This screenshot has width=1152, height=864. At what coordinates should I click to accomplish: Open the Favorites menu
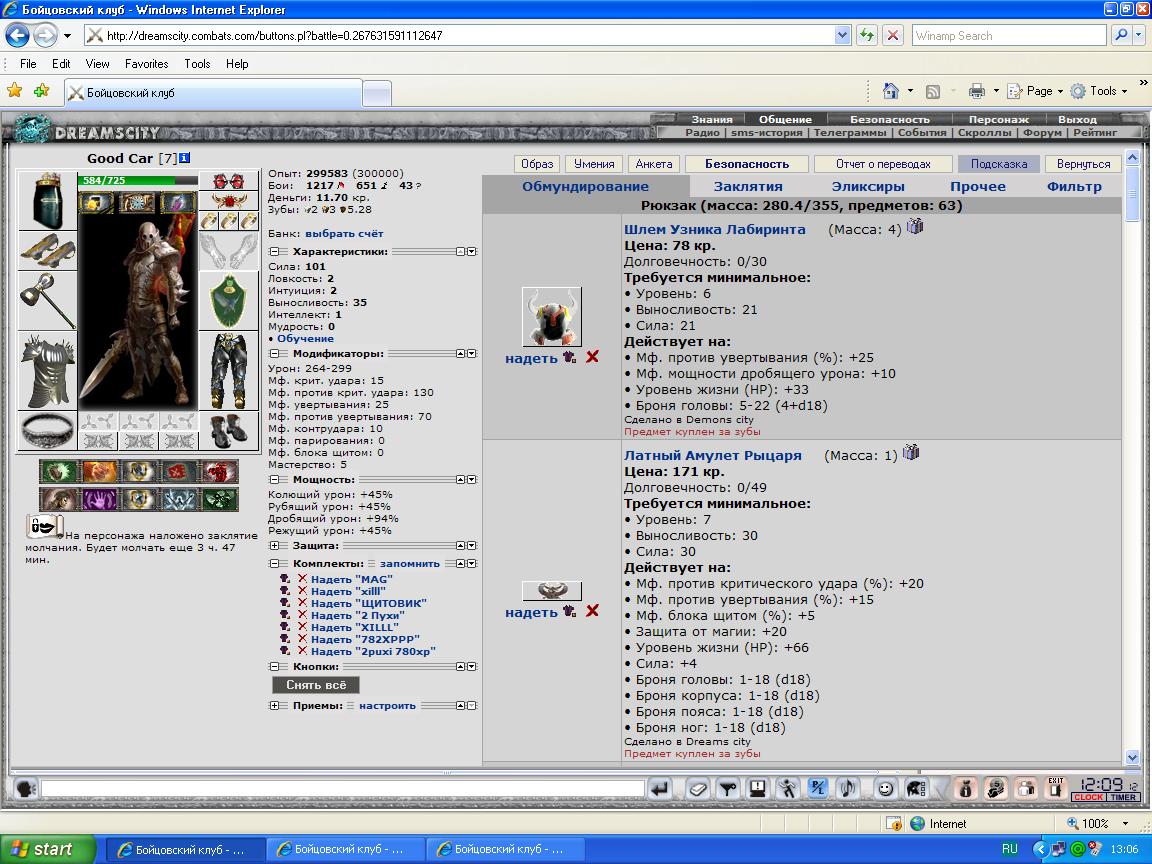point(146,64)
